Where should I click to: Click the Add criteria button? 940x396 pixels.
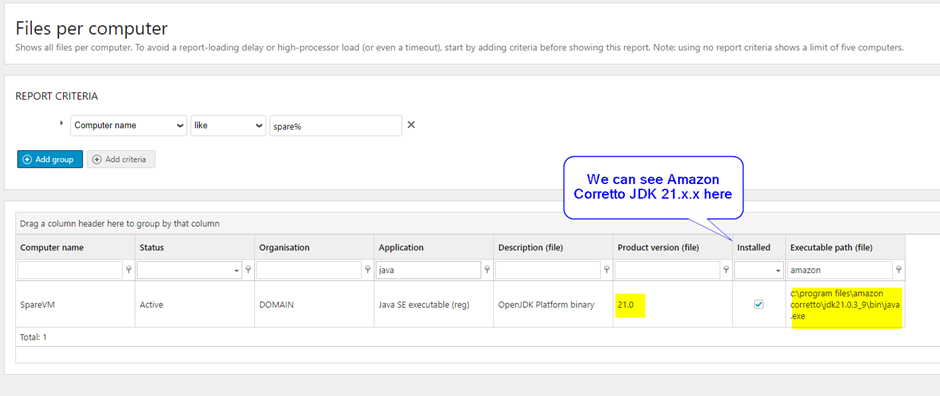(121, 159)
